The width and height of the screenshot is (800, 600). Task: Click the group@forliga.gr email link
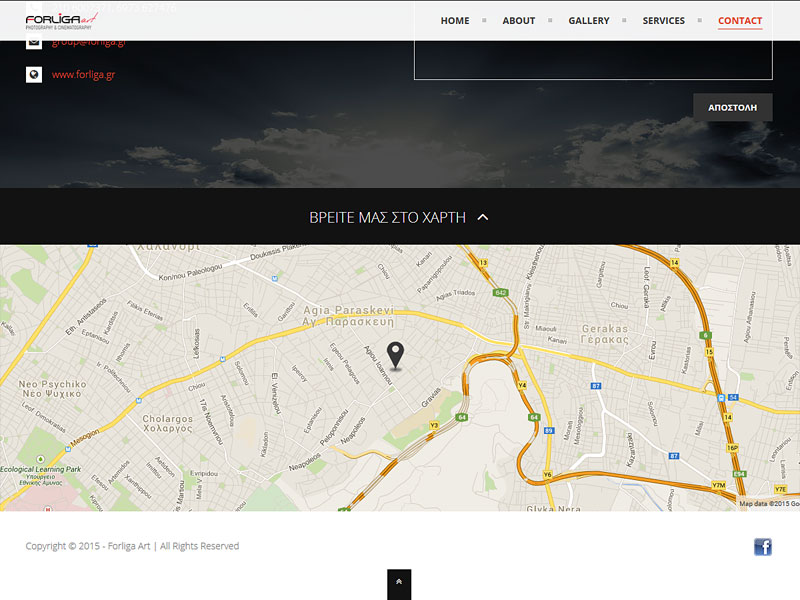(x=89, y=44)
